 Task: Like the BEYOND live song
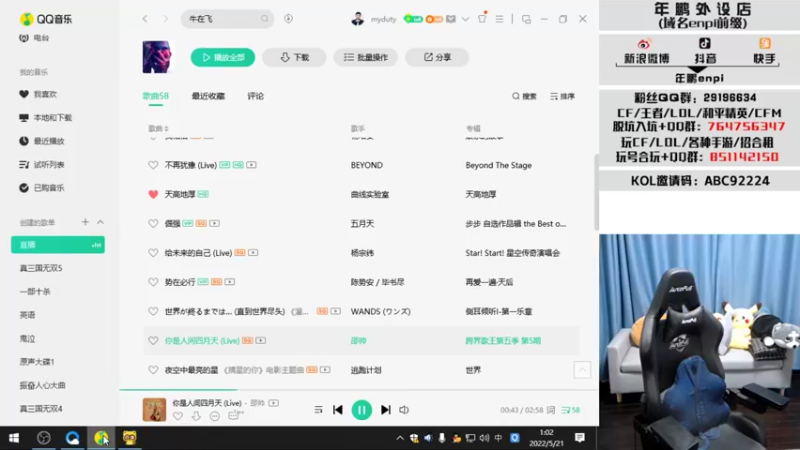pos(153,165)
